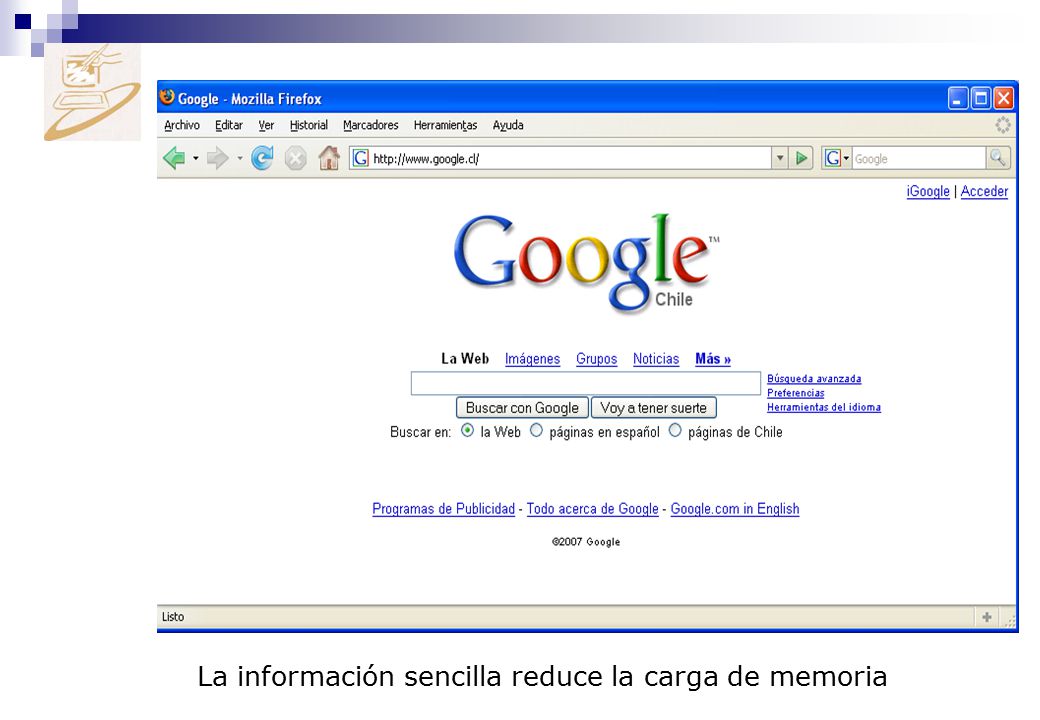Open the Marcadores menu
This screenshot has height=720, width=1040.
click(371, 125)
